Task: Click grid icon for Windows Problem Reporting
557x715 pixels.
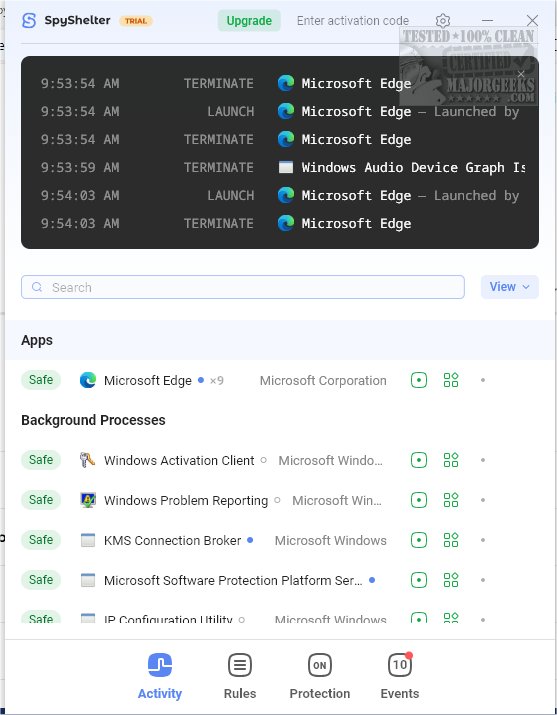Action: [451, 500]
